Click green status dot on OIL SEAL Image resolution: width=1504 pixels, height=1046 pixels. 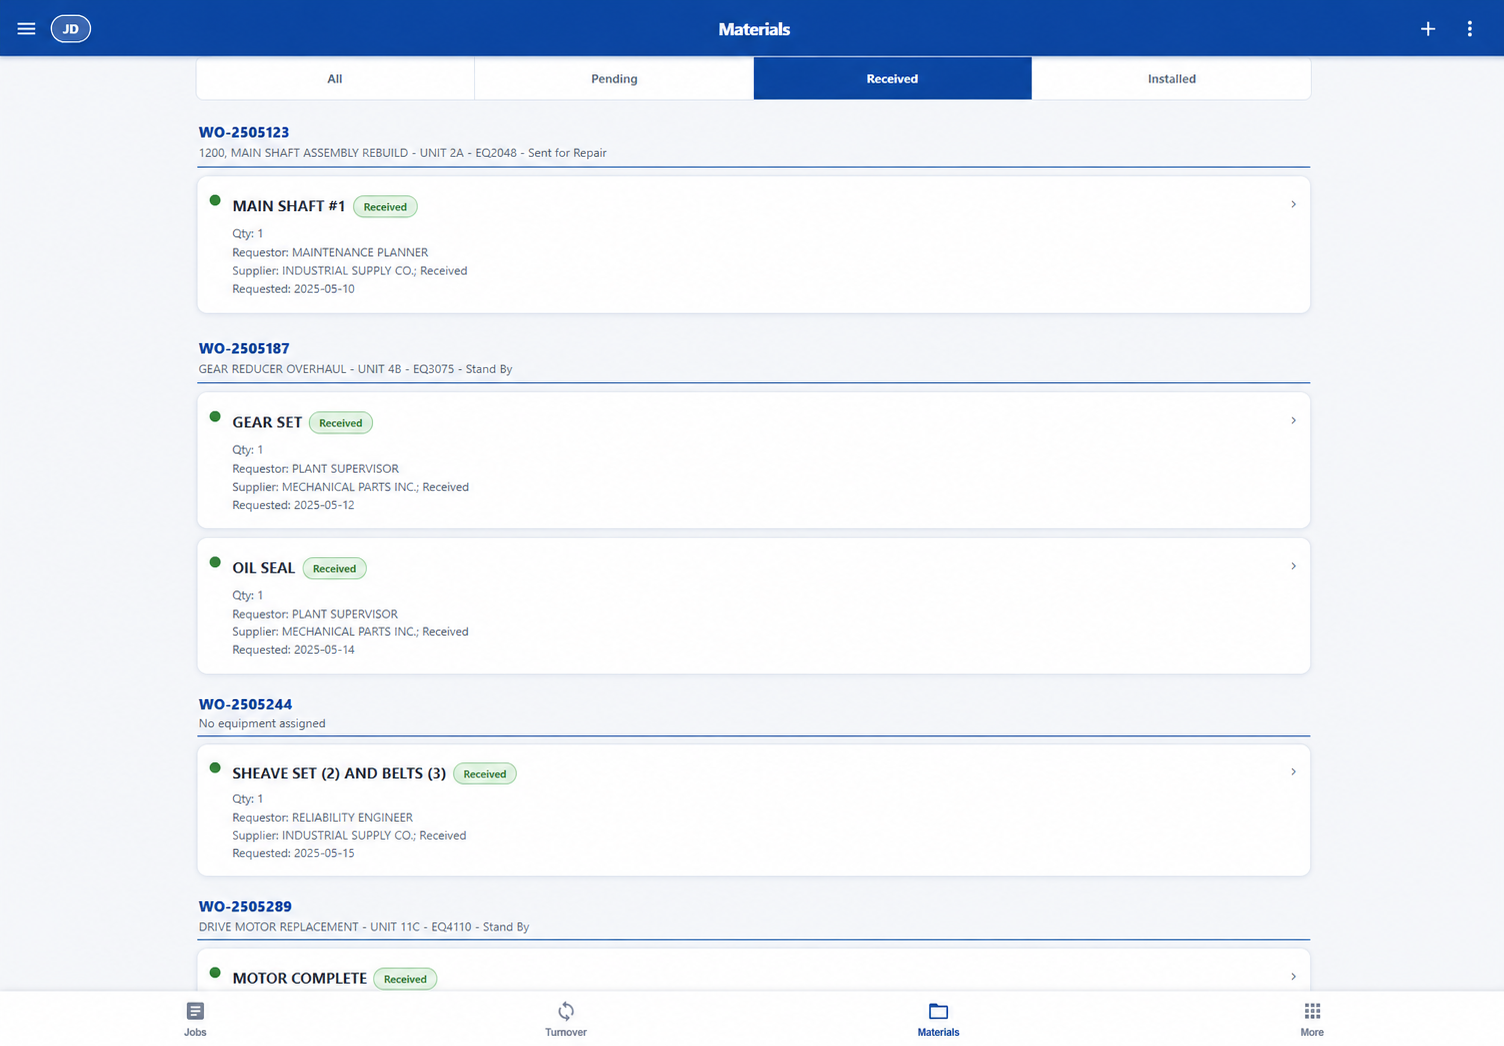[215, 562]
